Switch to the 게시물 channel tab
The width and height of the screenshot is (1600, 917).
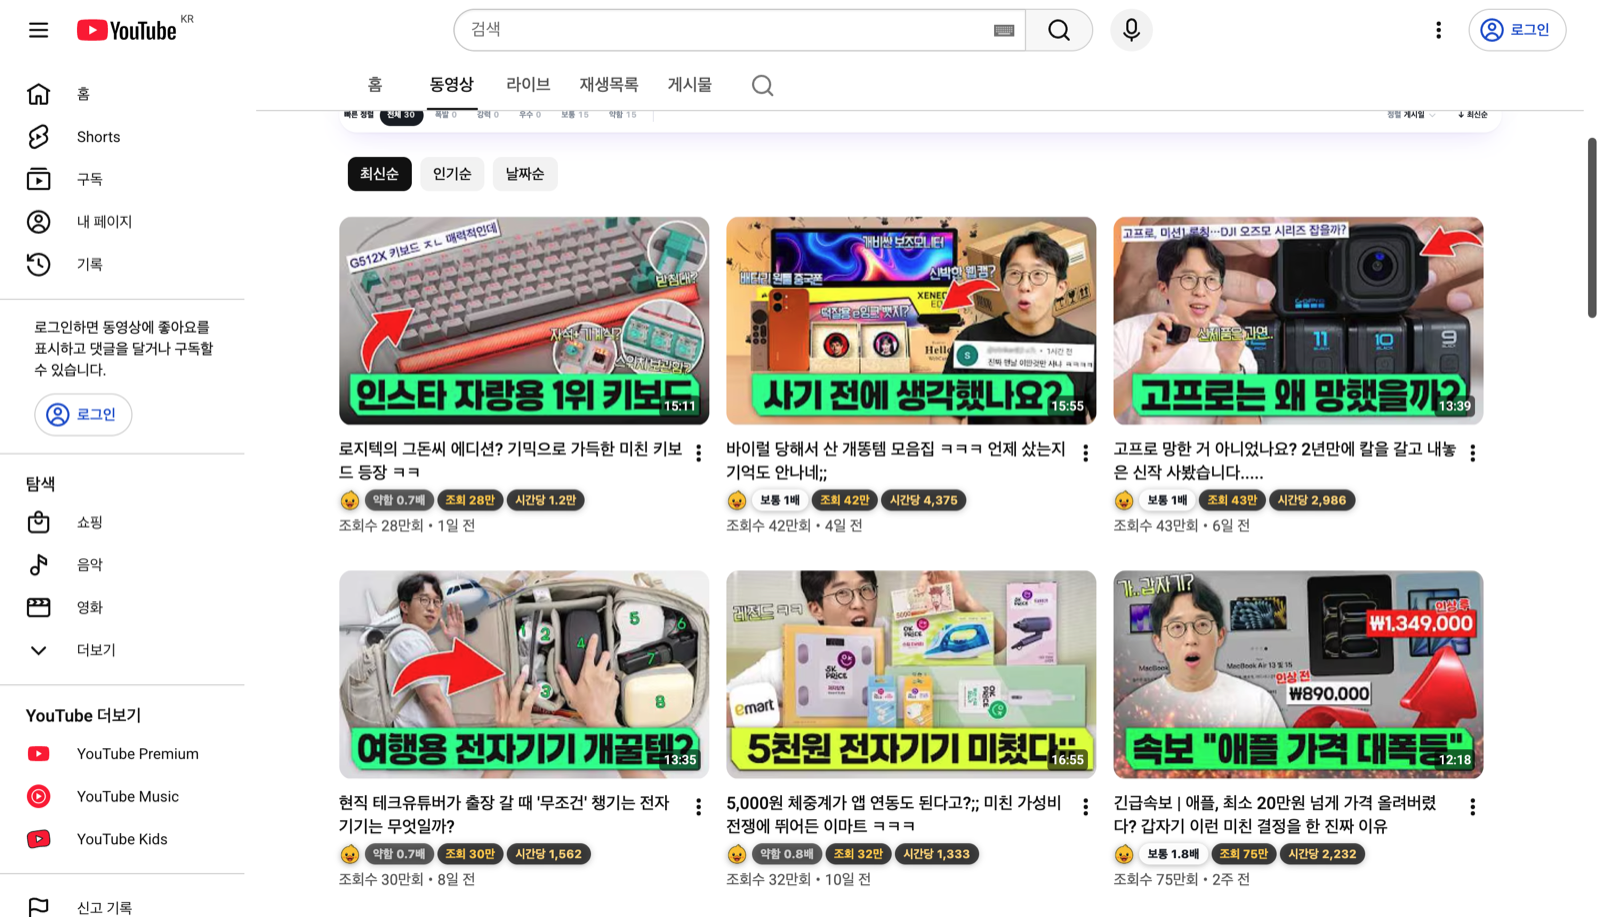[x=690, y=85]
